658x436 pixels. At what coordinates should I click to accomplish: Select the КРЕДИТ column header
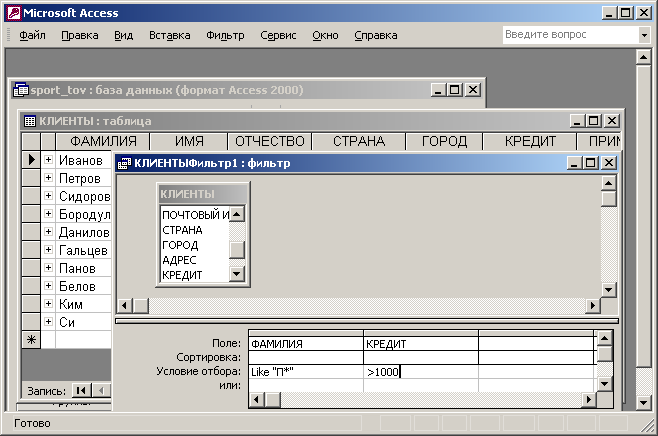point(530,141)
